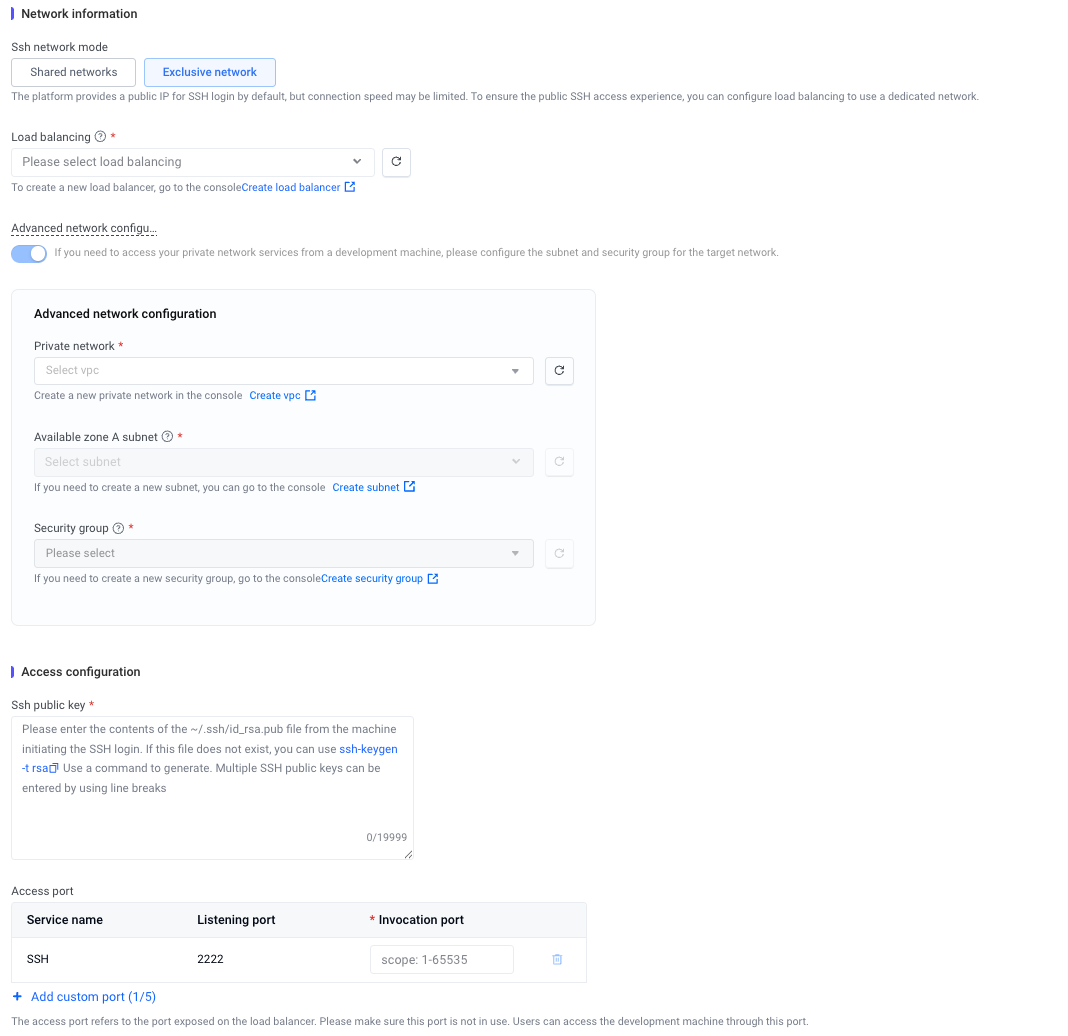Click external link icon beside Create vpc
The image size is (1068, 1036).
311,396
